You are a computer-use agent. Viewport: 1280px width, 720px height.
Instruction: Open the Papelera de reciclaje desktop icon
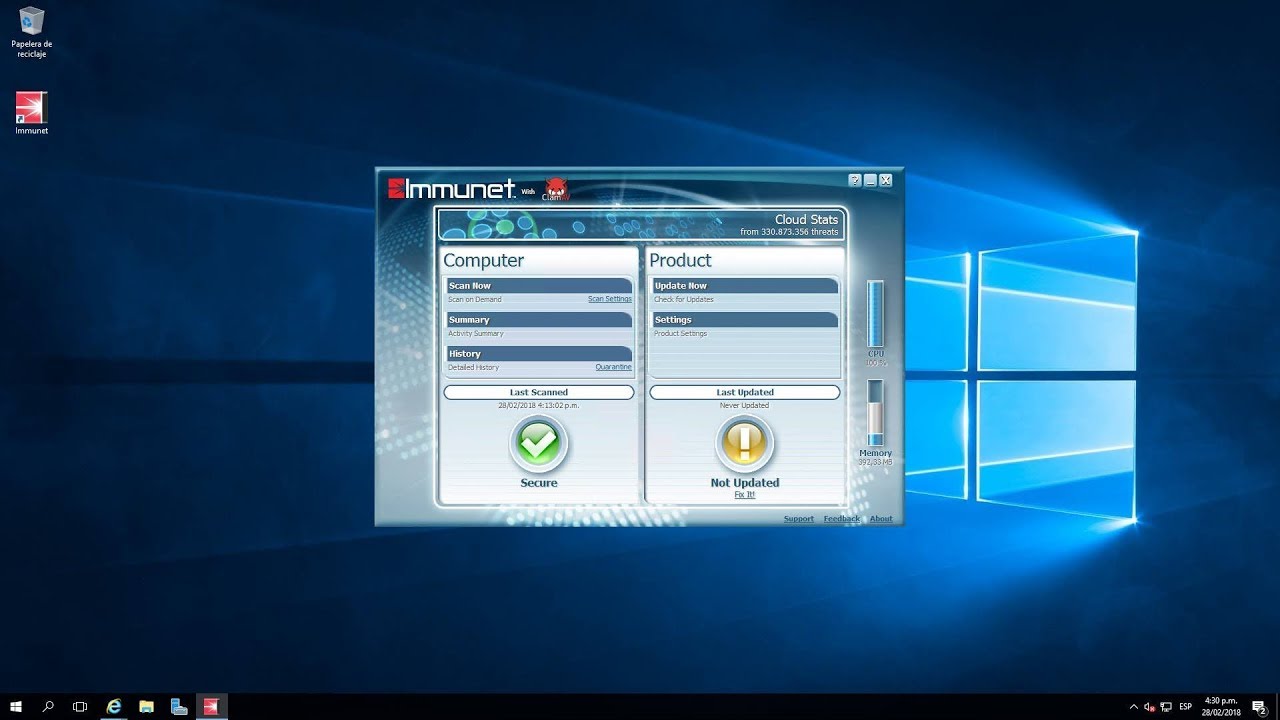[32, 32]
